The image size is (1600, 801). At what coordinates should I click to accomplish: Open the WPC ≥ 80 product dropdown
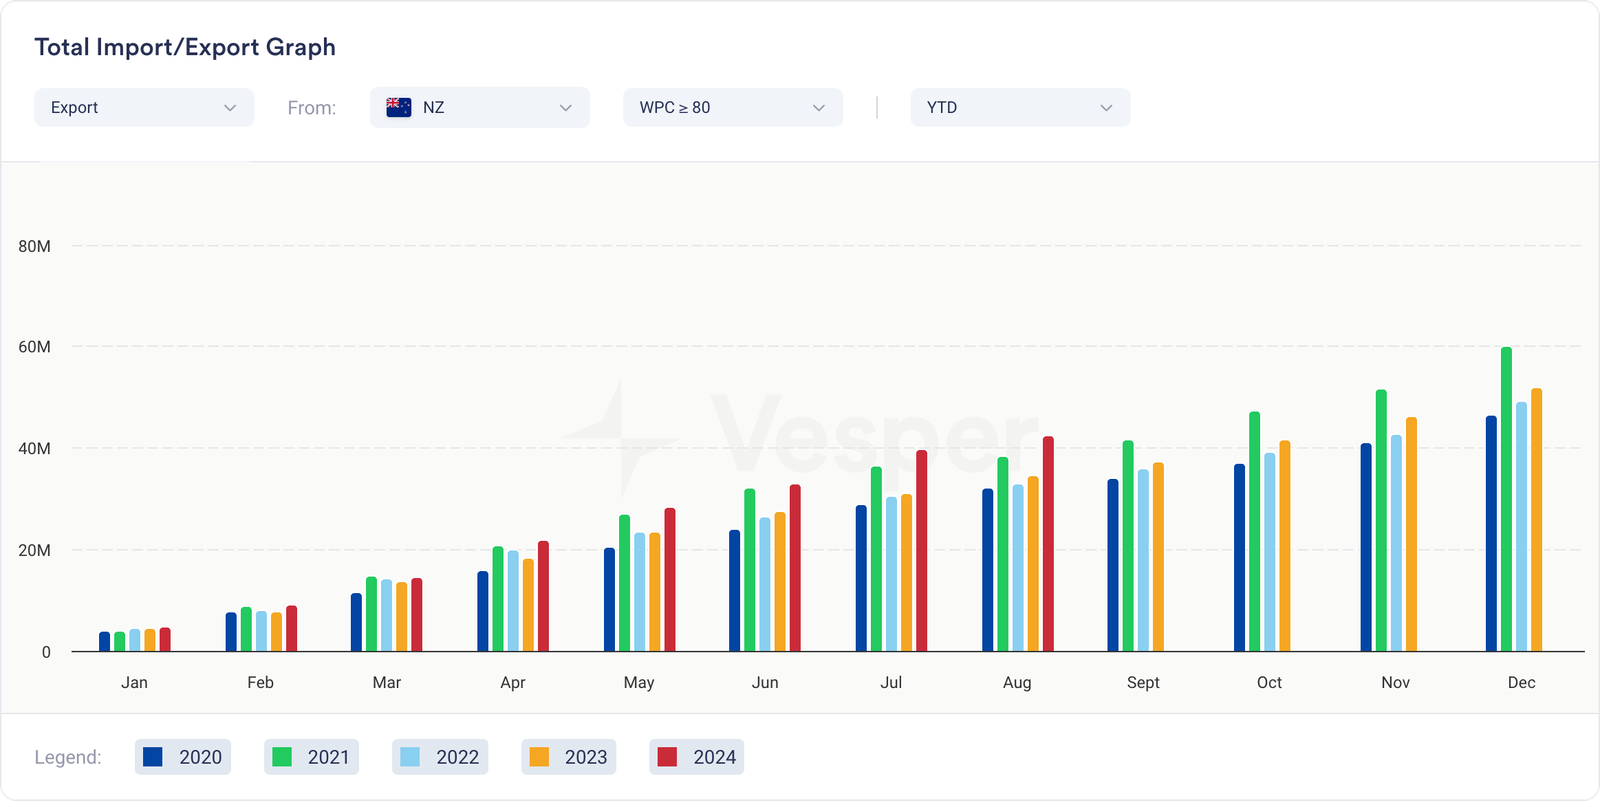732,107
